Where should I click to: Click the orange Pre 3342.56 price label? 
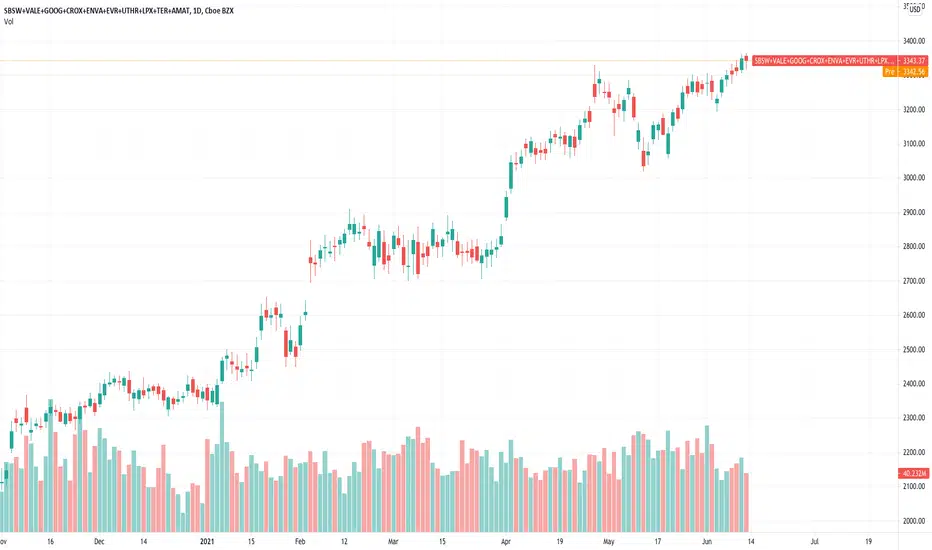click(905, 72)
